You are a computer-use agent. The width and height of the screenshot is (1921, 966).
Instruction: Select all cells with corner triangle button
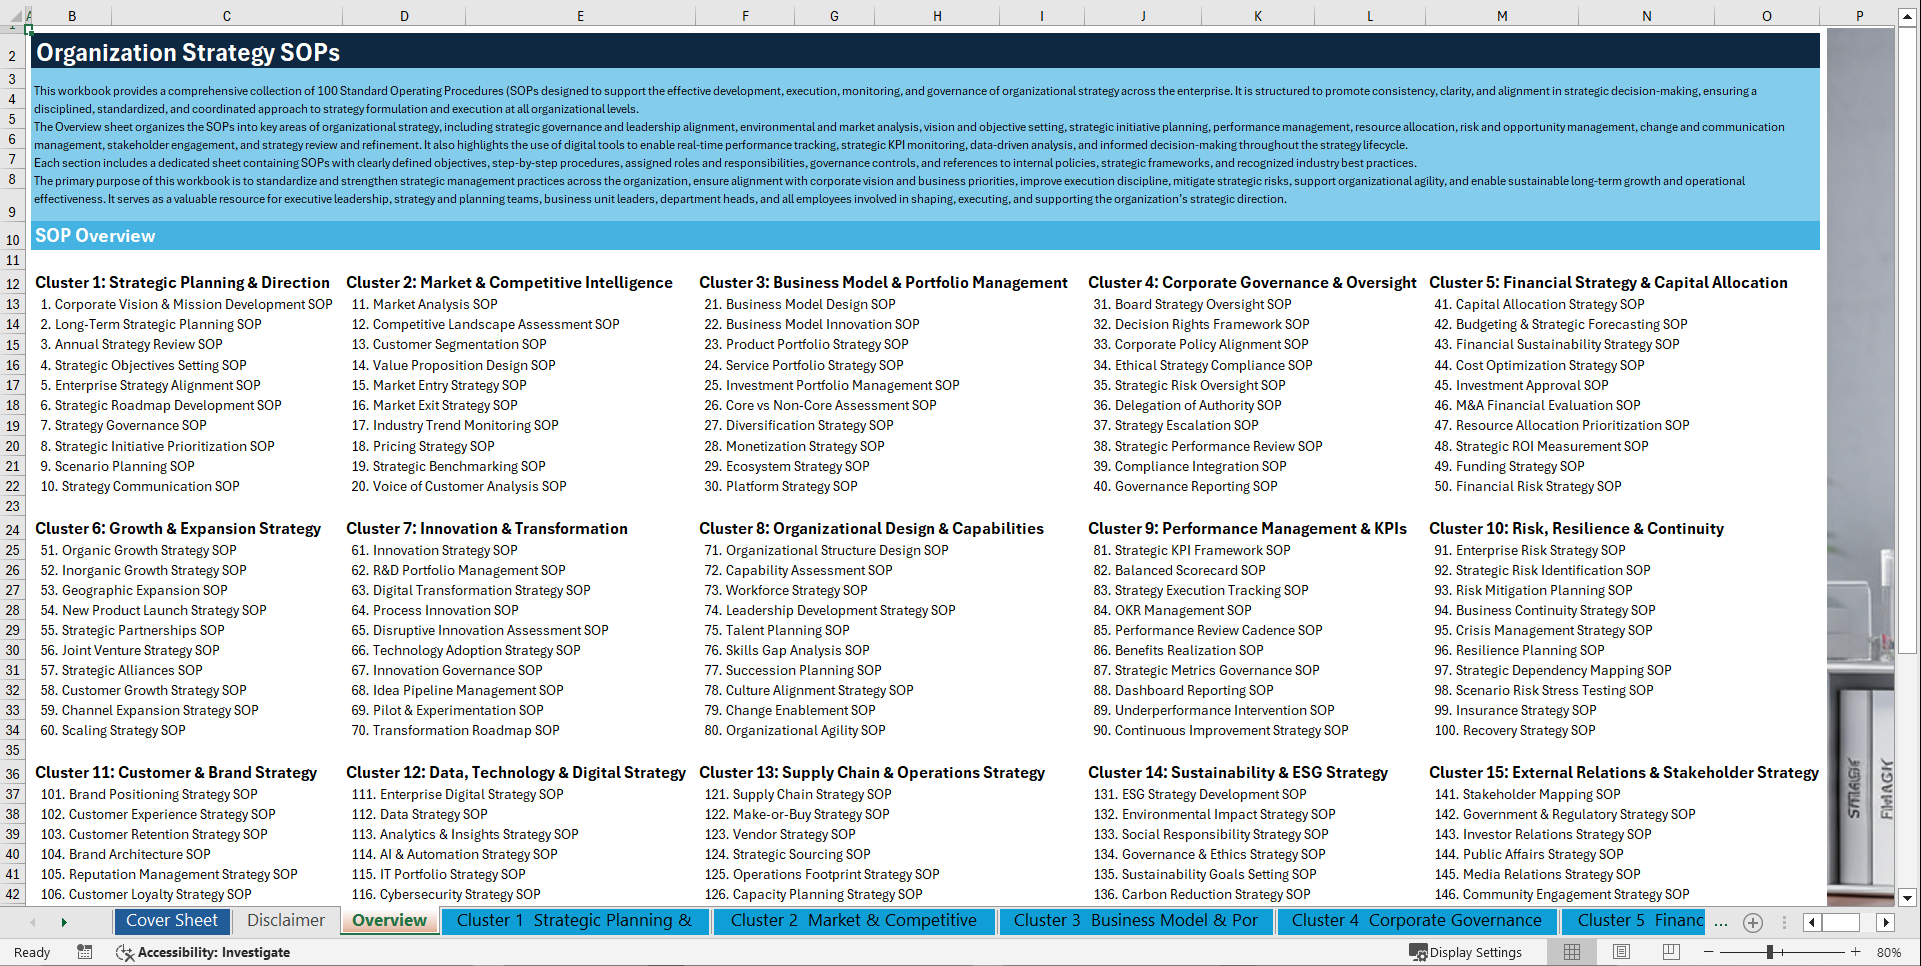pyautogui.click(x=16, y=15)
